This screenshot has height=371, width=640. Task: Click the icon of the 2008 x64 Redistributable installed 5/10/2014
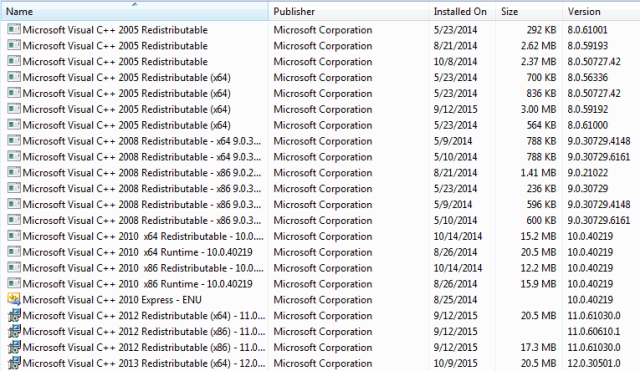point(14,157)
